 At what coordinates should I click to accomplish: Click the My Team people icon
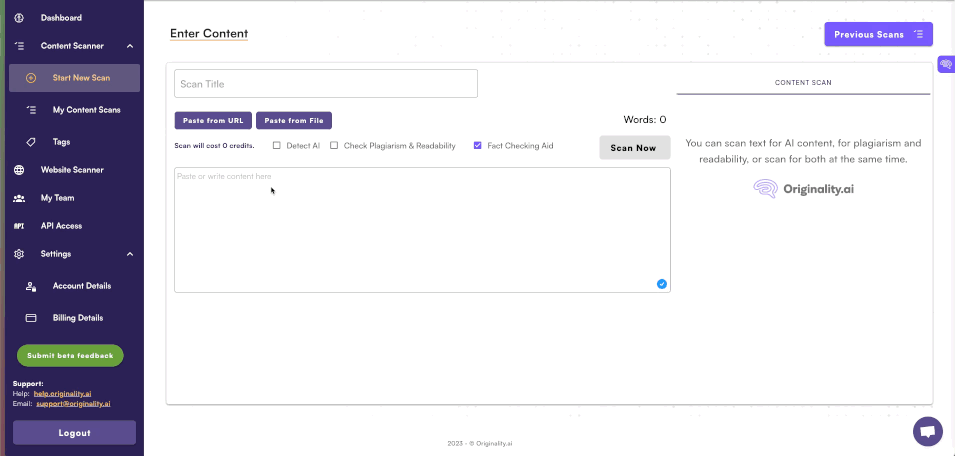coord(19,198)
